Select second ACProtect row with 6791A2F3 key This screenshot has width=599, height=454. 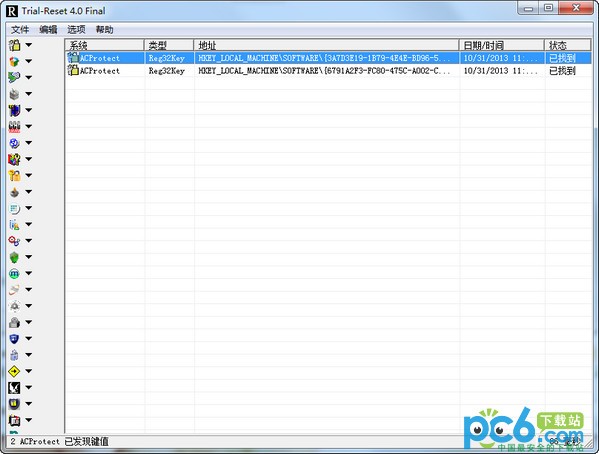tap(328, 71)
